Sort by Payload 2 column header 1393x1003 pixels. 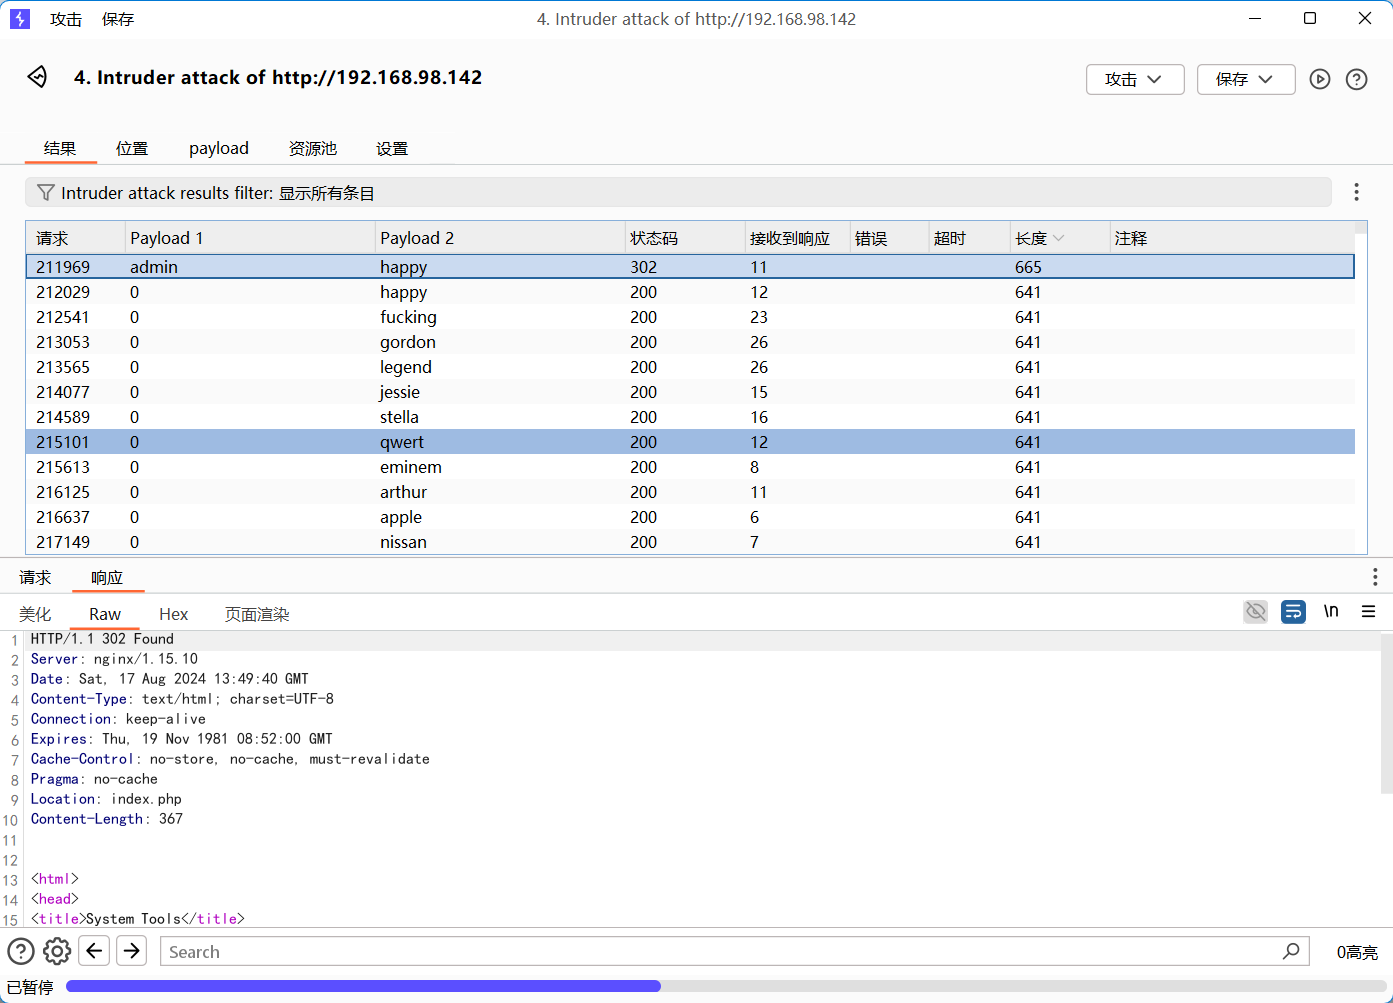pos(500,238)
